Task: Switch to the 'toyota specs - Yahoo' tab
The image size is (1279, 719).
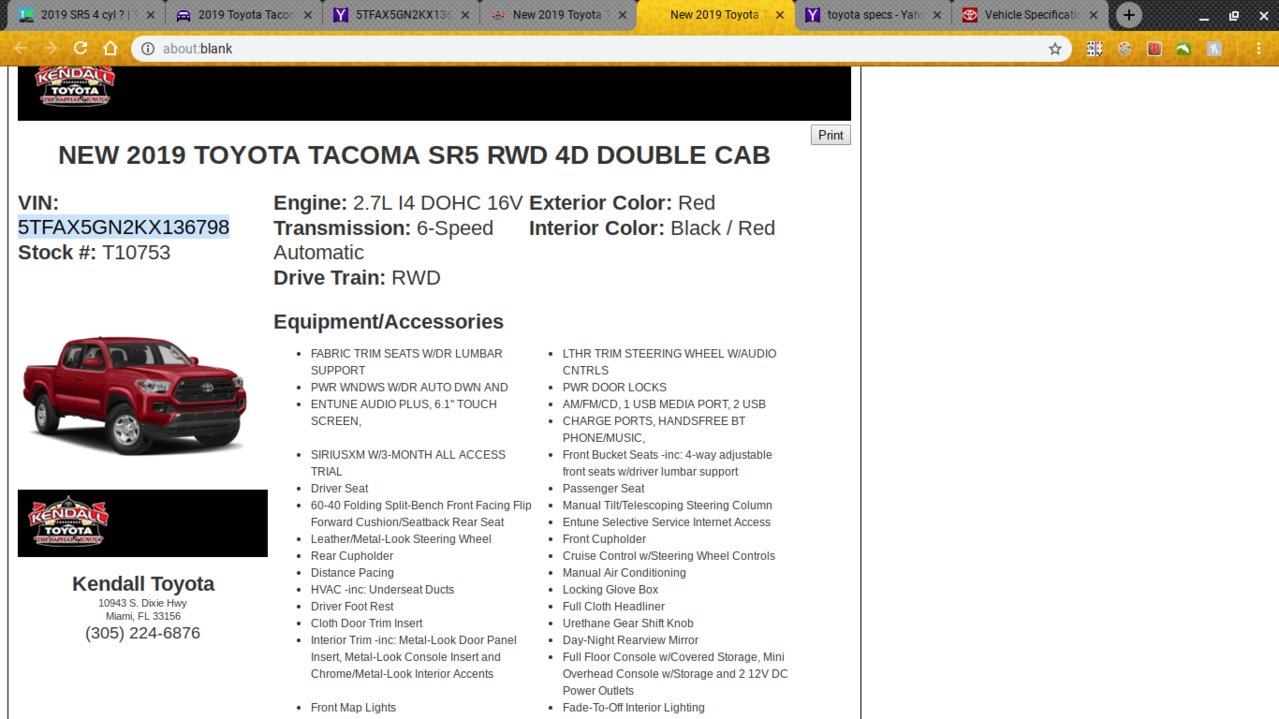Action: [x=872, y=15]
